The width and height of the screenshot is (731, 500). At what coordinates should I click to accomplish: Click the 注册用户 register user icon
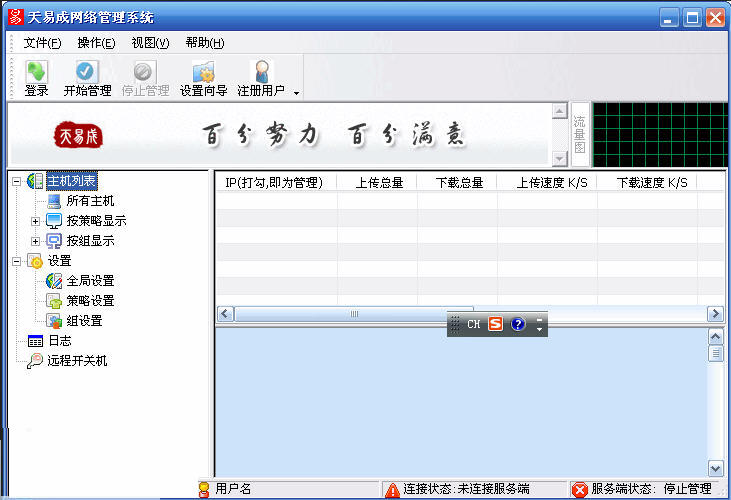(262, 72)
